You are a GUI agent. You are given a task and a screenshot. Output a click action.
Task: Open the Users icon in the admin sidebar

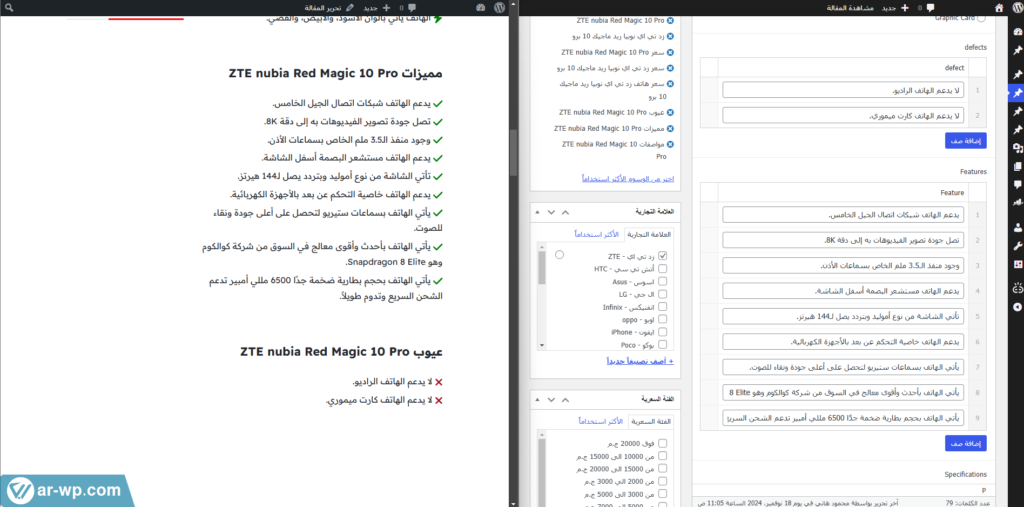[1017, 226]
